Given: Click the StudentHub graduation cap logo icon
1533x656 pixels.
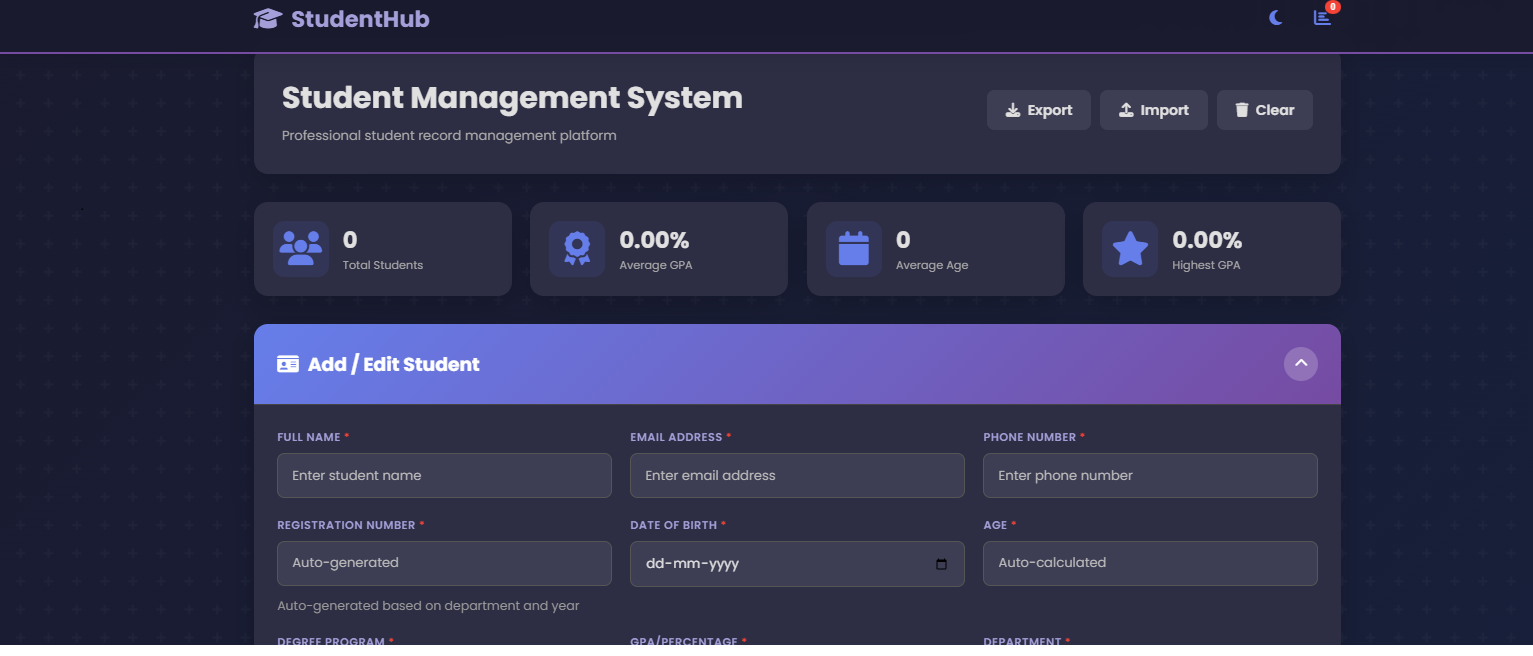Looking at the screenshot, I should pyautogui.click(x=268, y=19).
